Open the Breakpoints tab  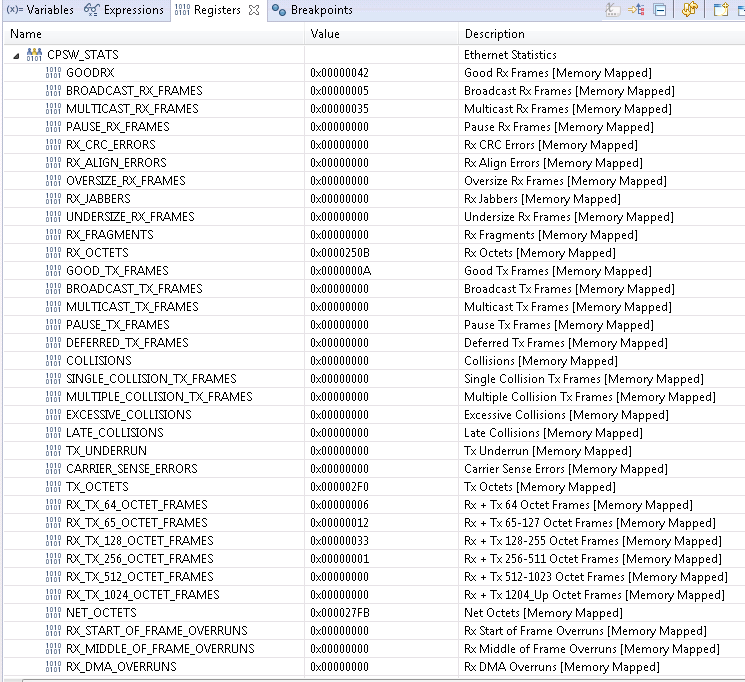pos(312,10)
